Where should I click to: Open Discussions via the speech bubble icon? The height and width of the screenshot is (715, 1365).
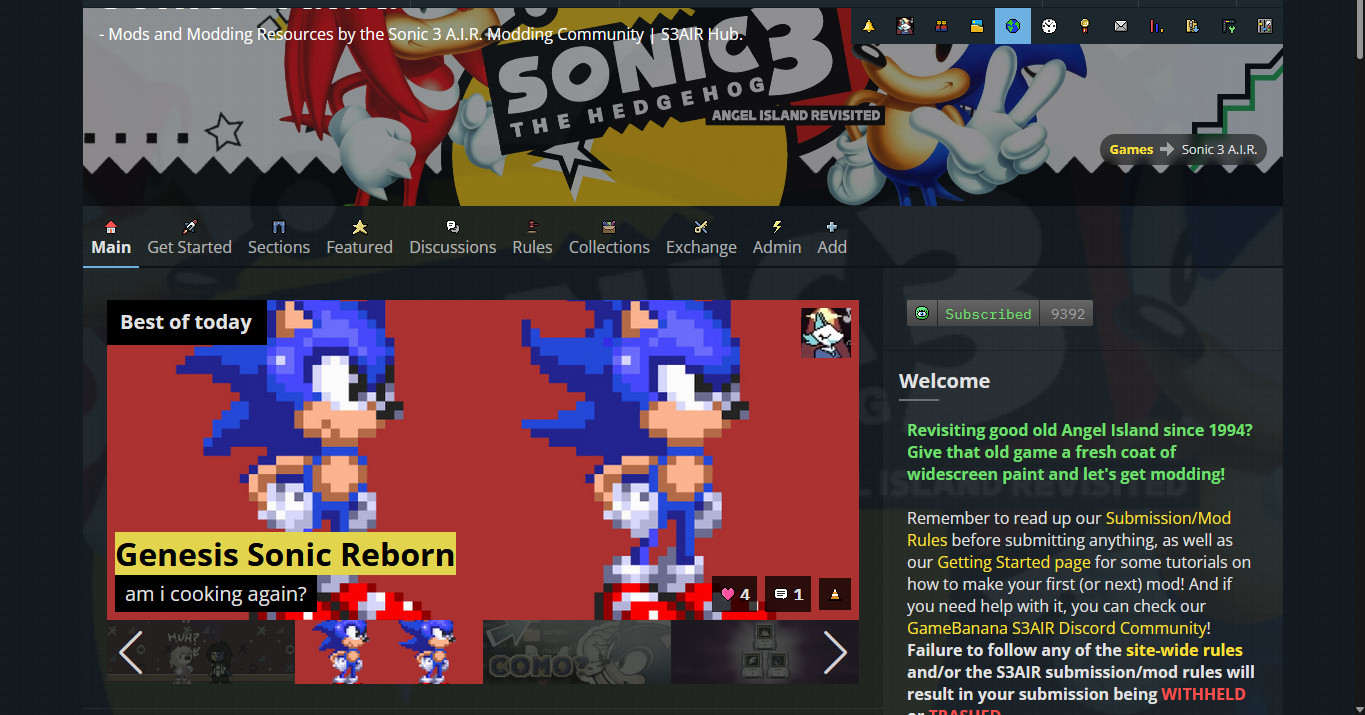coord(452,226)
